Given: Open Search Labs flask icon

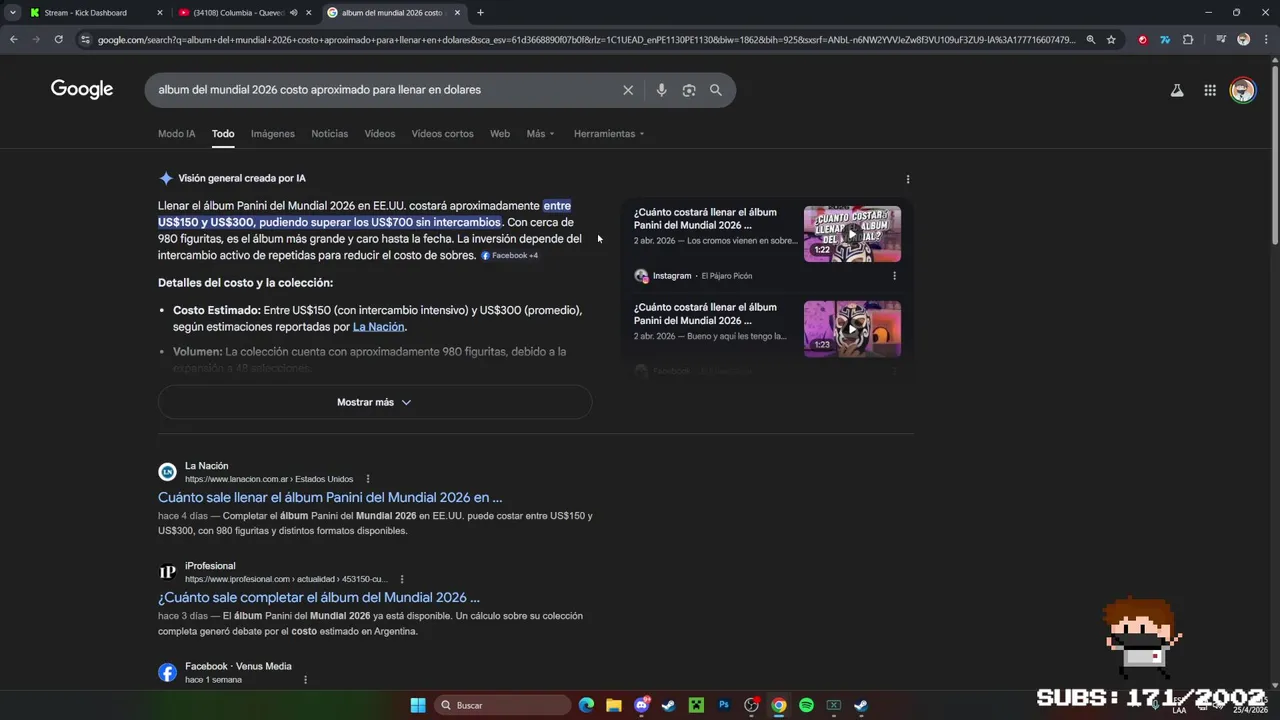Looking at the screenshot, I should click(x=1177, y=90).
